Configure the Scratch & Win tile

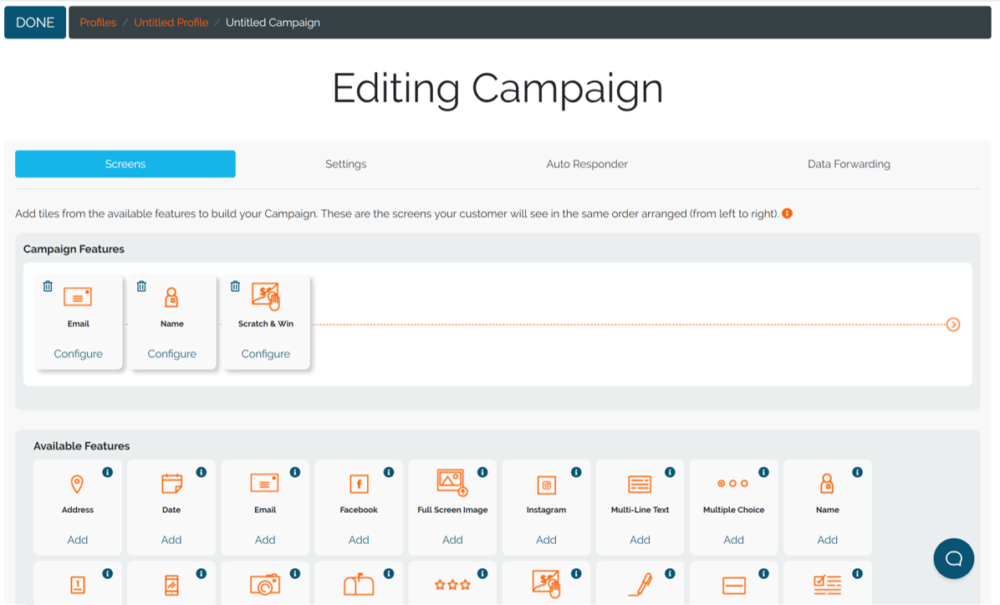coord(266,354)
